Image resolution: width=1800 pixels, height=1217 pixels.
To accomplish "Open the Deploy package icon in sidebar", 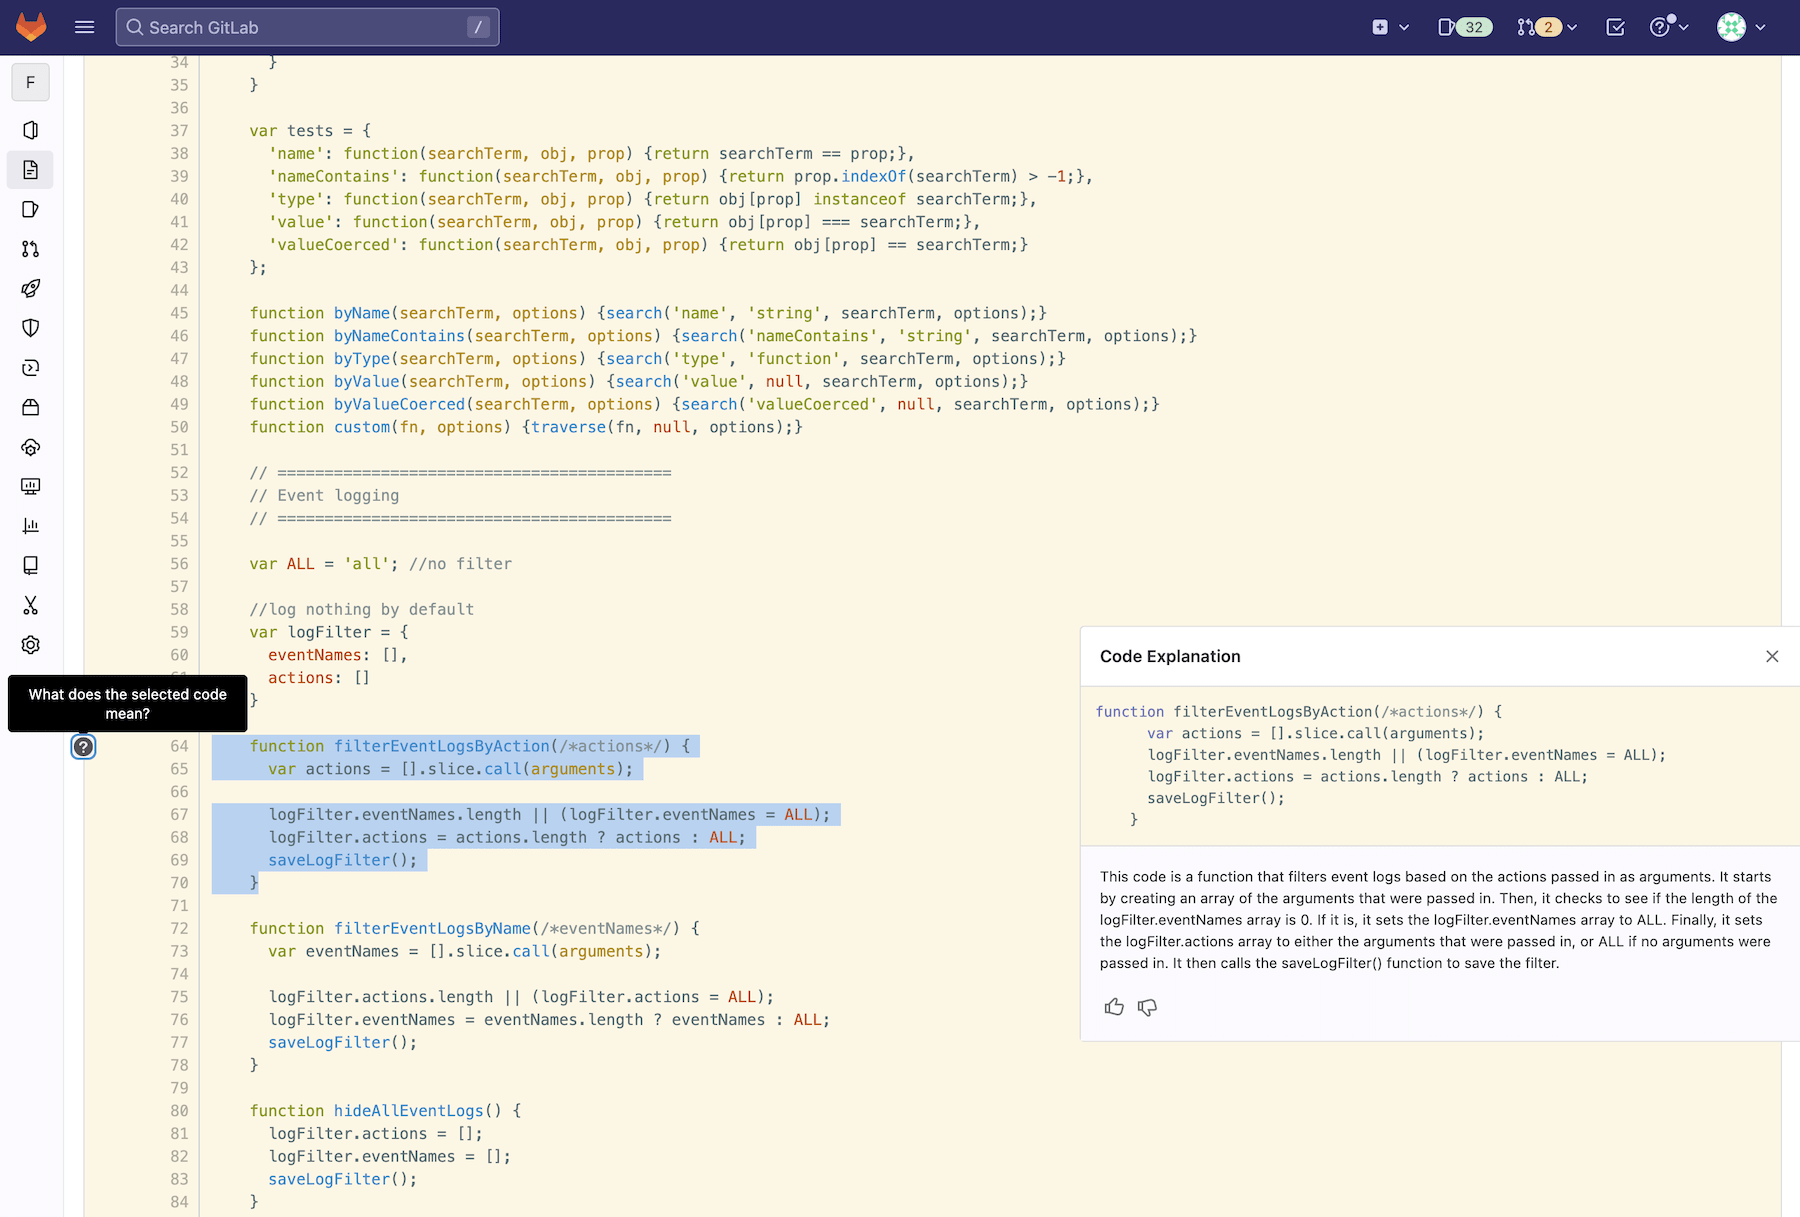I will click(x=30, y=407).
